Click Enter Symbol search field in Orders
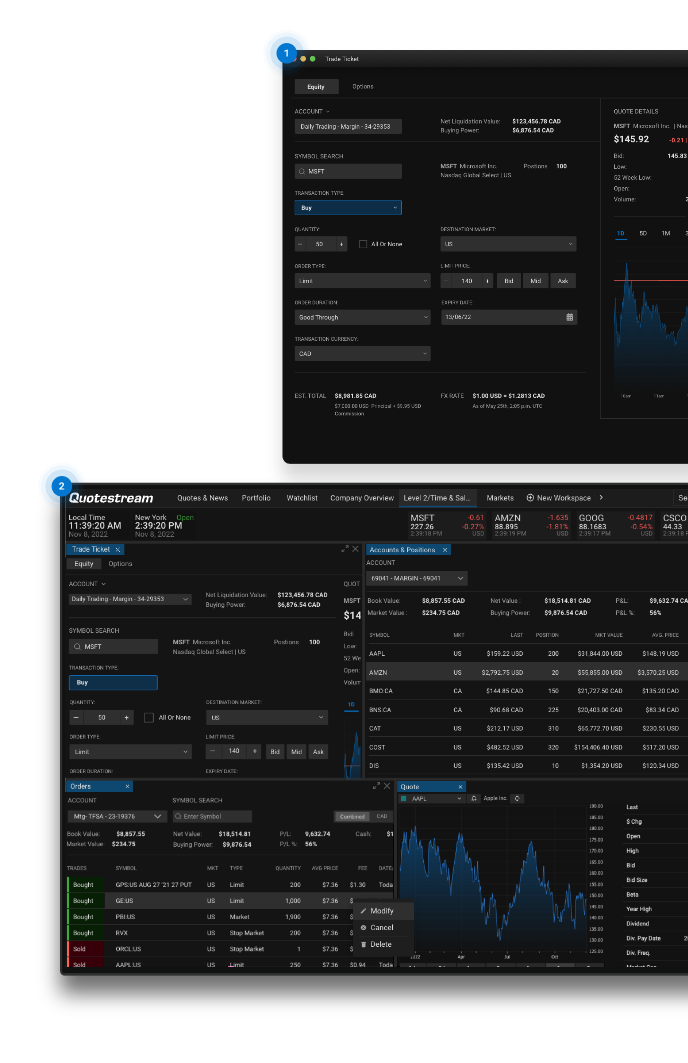688x1063 pixels. coord(212,816)
